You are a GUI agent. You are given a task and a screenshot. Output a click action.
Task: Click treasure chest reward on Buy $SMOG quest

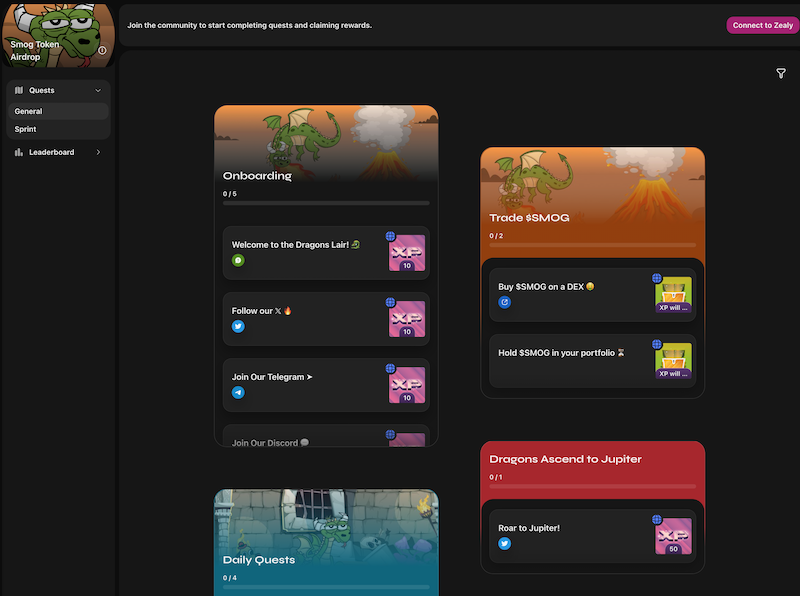[673, 294]
